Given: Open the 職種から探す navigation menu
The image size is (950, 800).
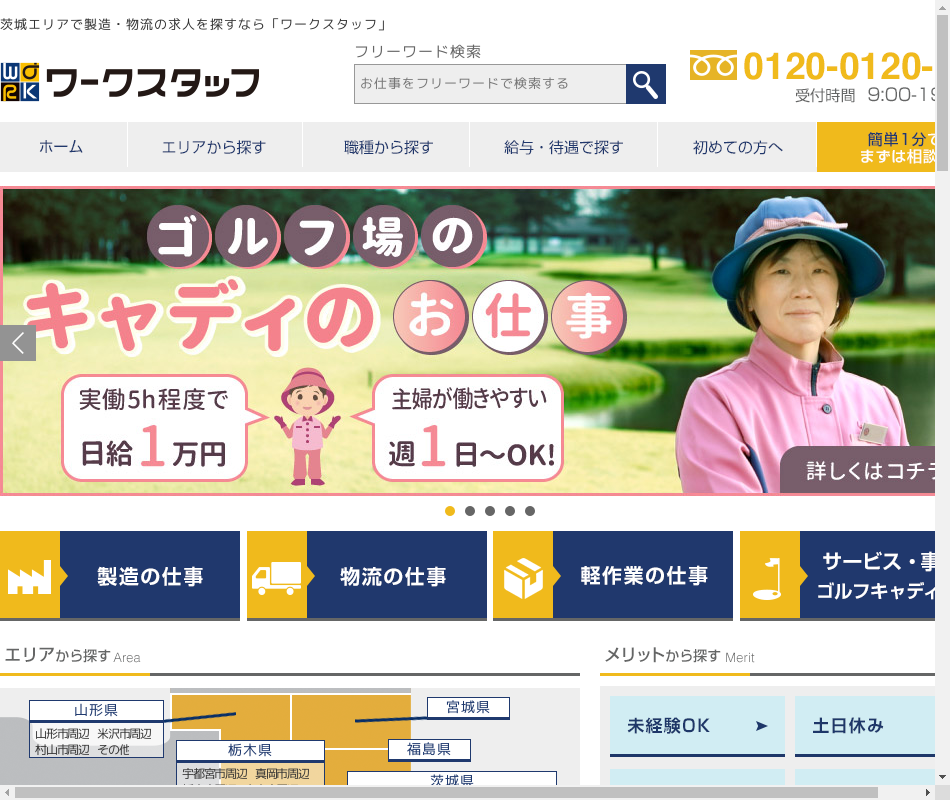Looking at the screenshot, I should [x=385, y=147].
